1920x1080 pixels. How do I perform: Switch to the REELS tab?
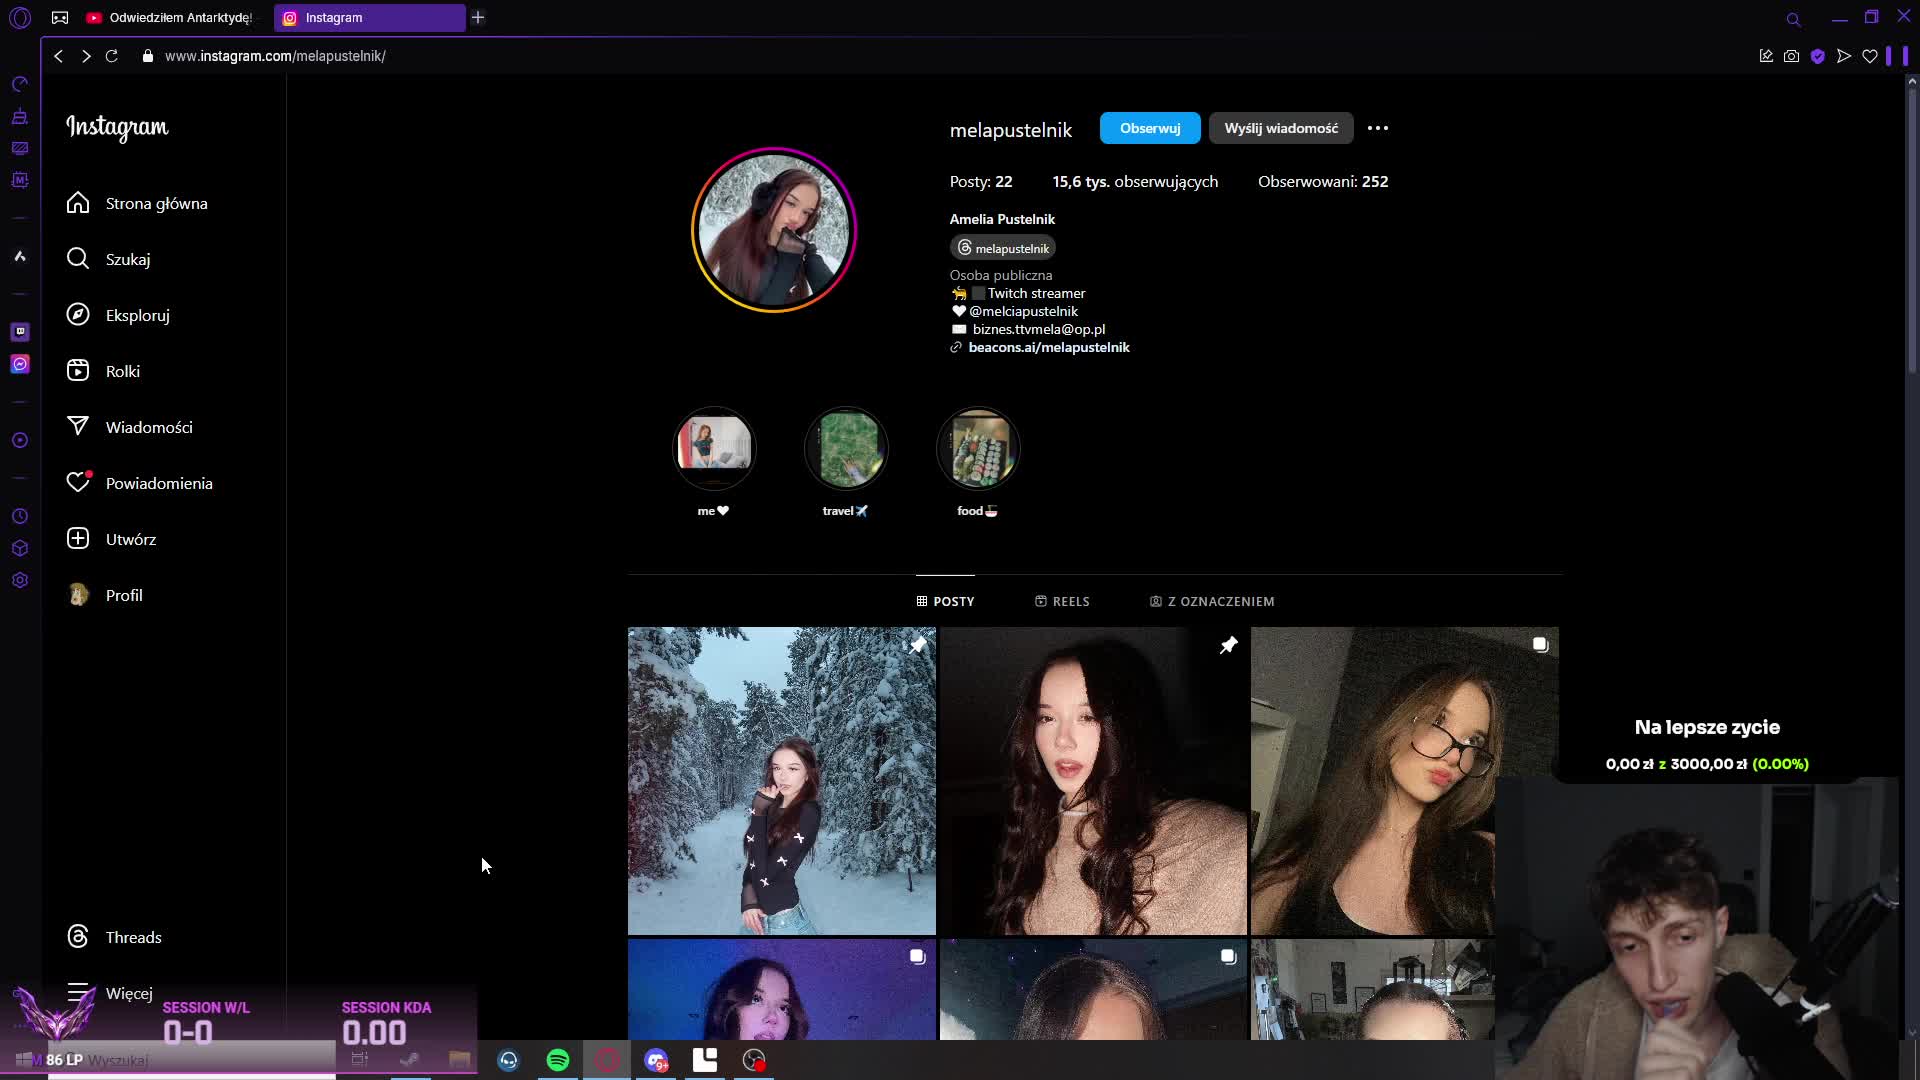1062,601
